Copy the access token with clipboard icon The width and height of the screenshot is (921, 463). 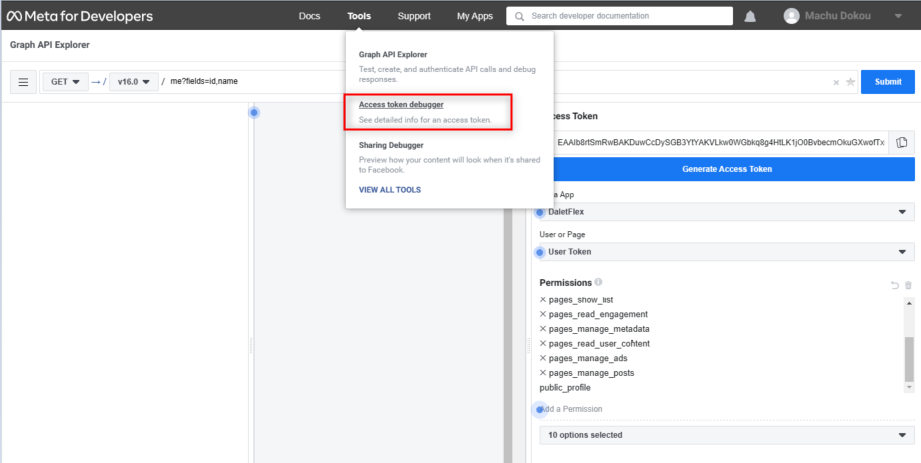[902, 143]
